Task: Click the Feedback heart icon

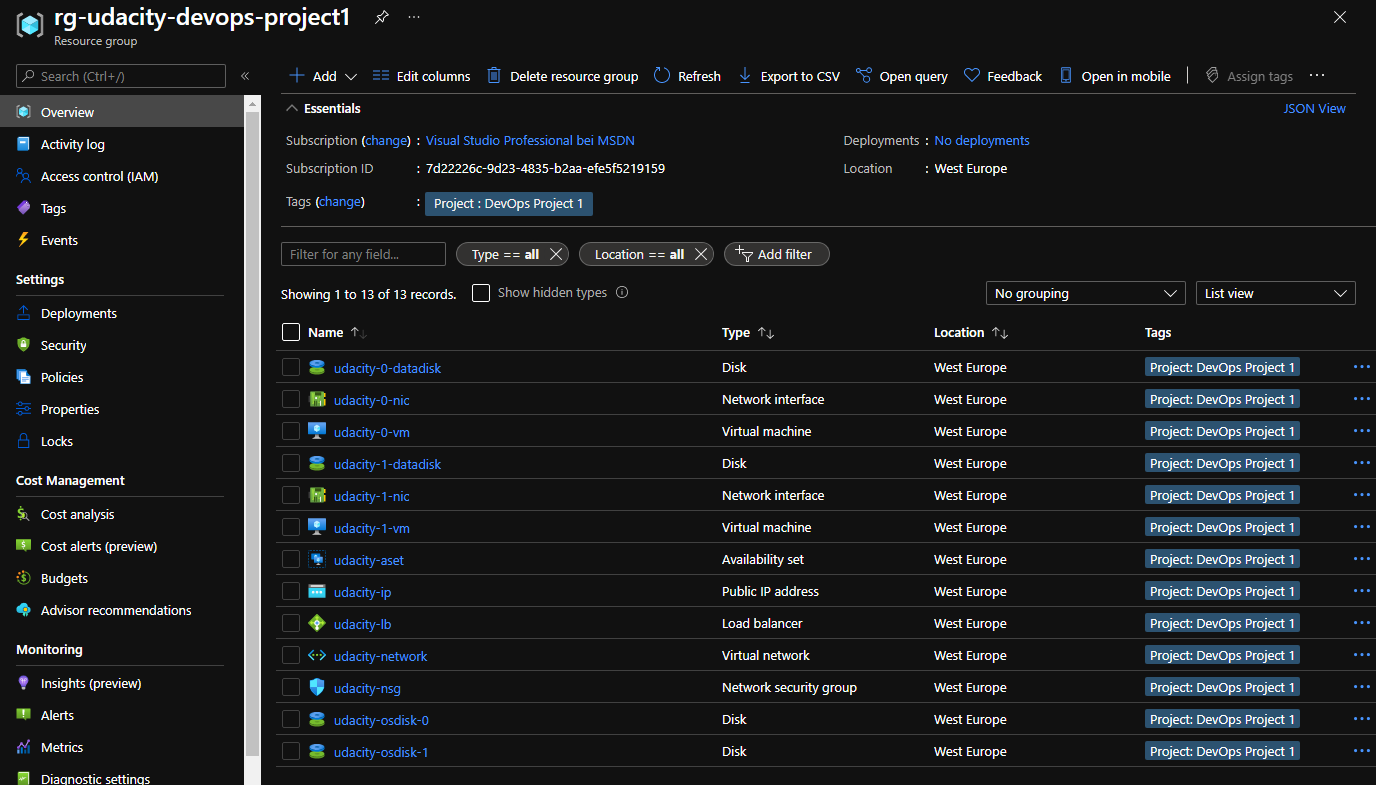Action: [x=972, y=76]
